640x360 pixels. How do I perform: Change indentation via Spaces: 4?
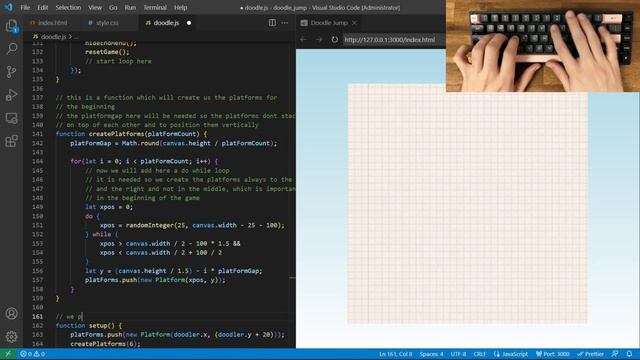(x=431, y=354)
